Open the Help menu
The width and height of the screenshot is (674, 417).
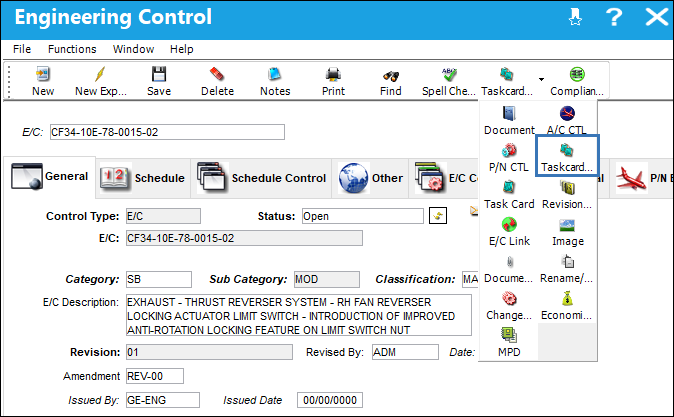(x=181, y=49)
